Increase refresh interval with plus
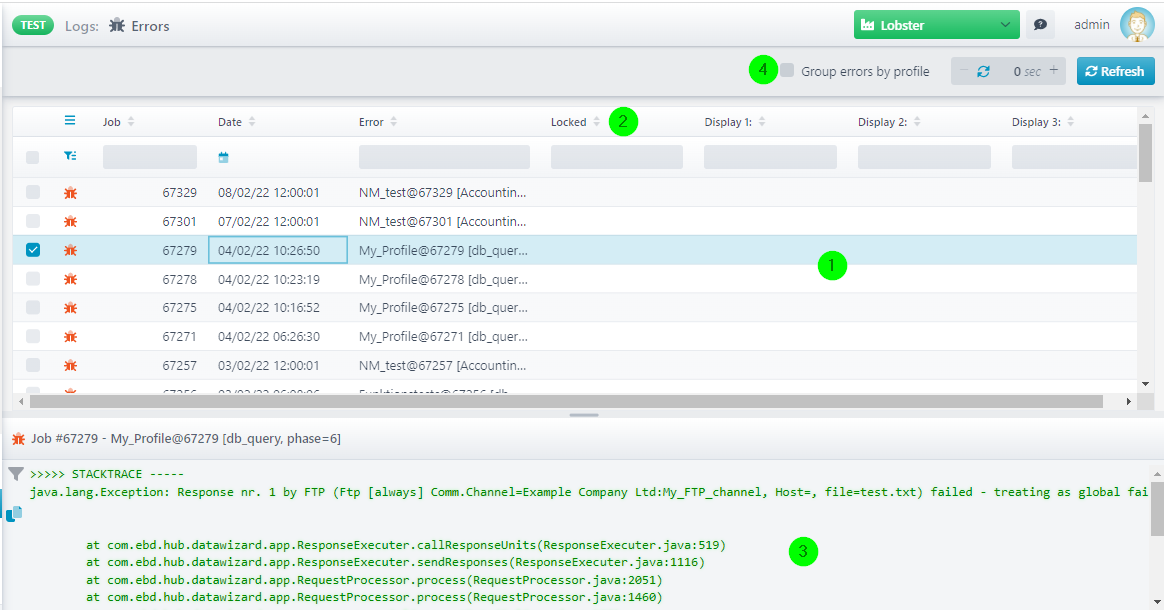The height and width of the screenshot is (610, 1164). 1053,70
